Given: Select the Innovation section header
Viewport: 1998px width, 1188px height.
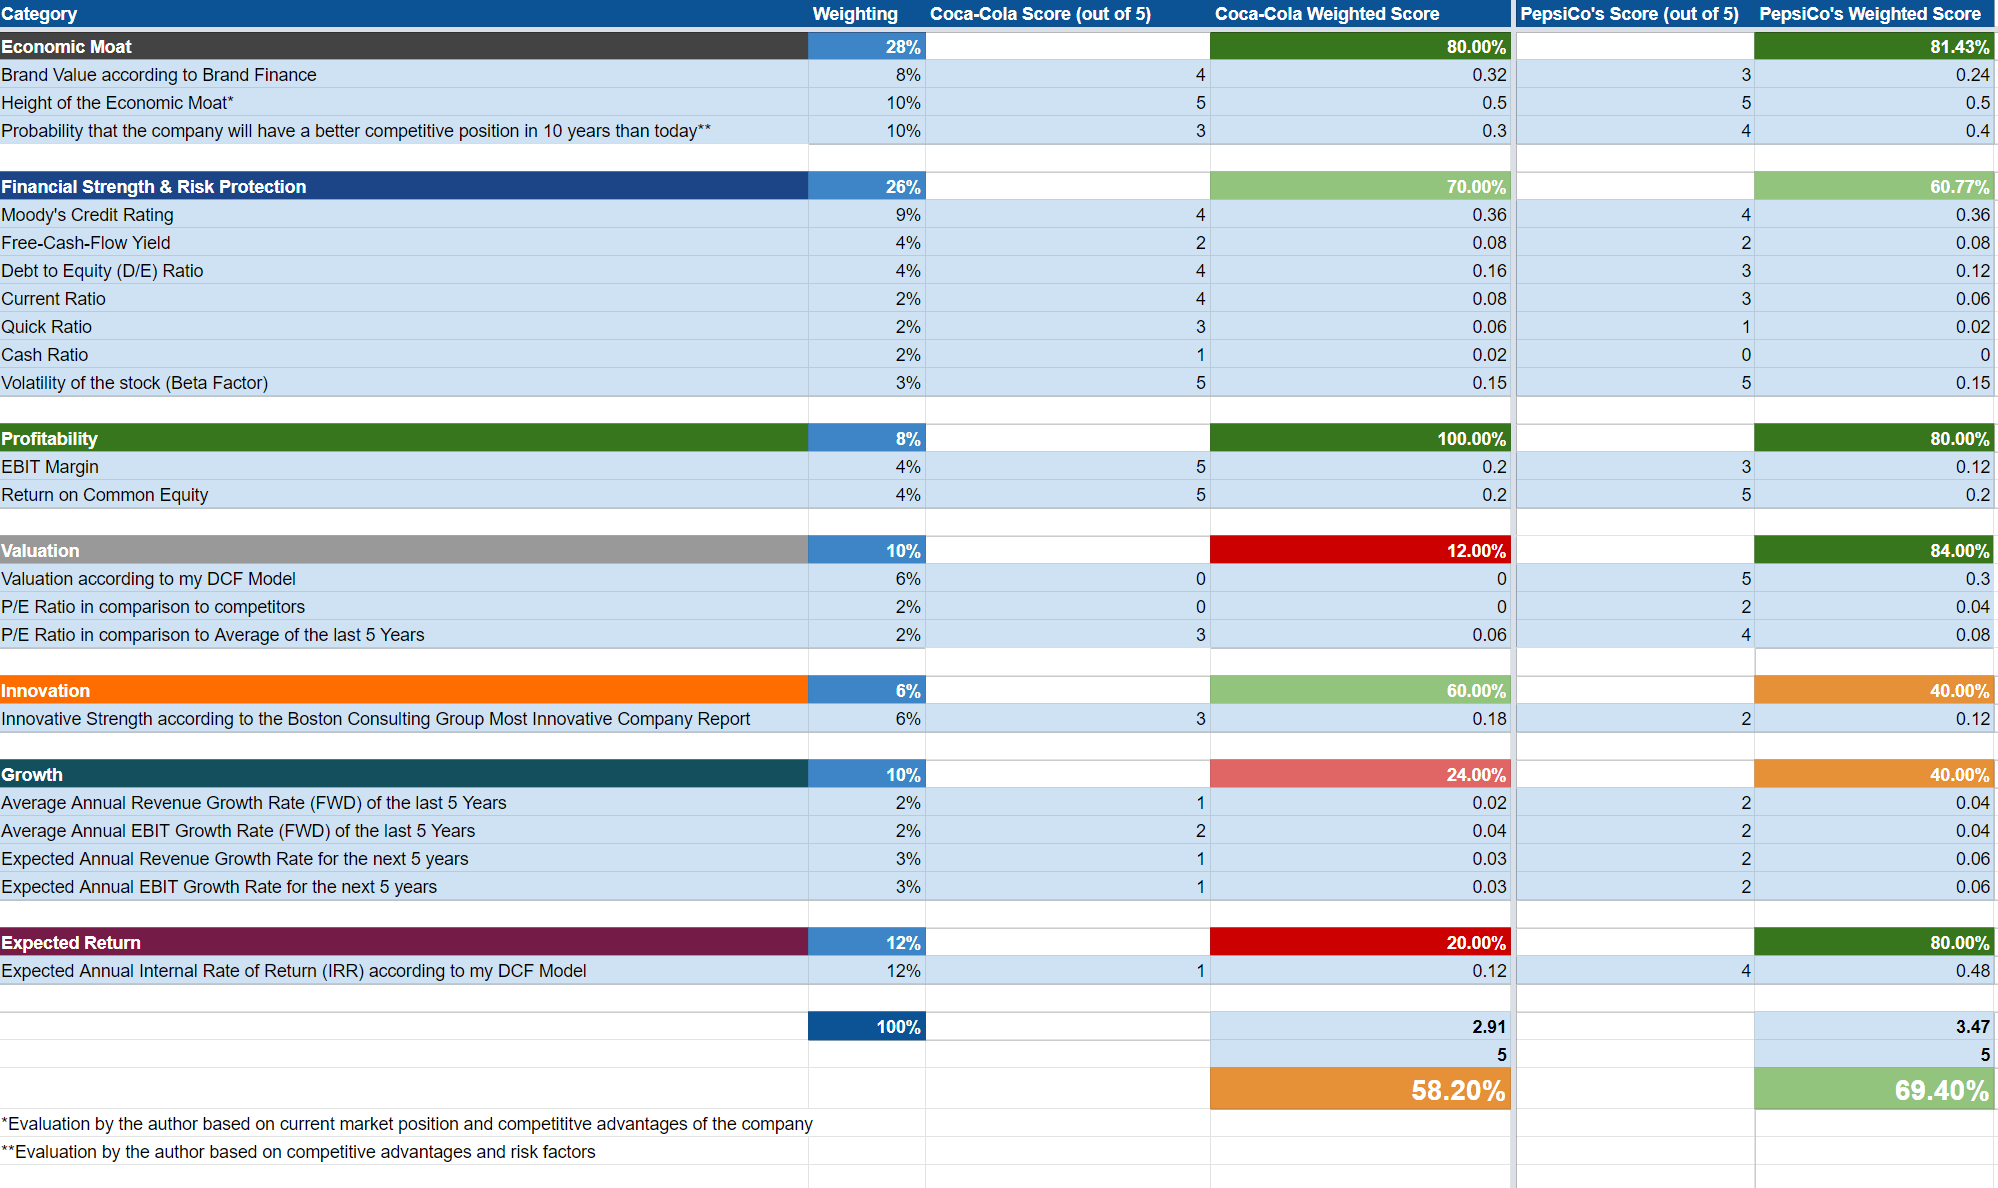Looking at the screenshot, I should pyautogui.click(x=404, y=690).
